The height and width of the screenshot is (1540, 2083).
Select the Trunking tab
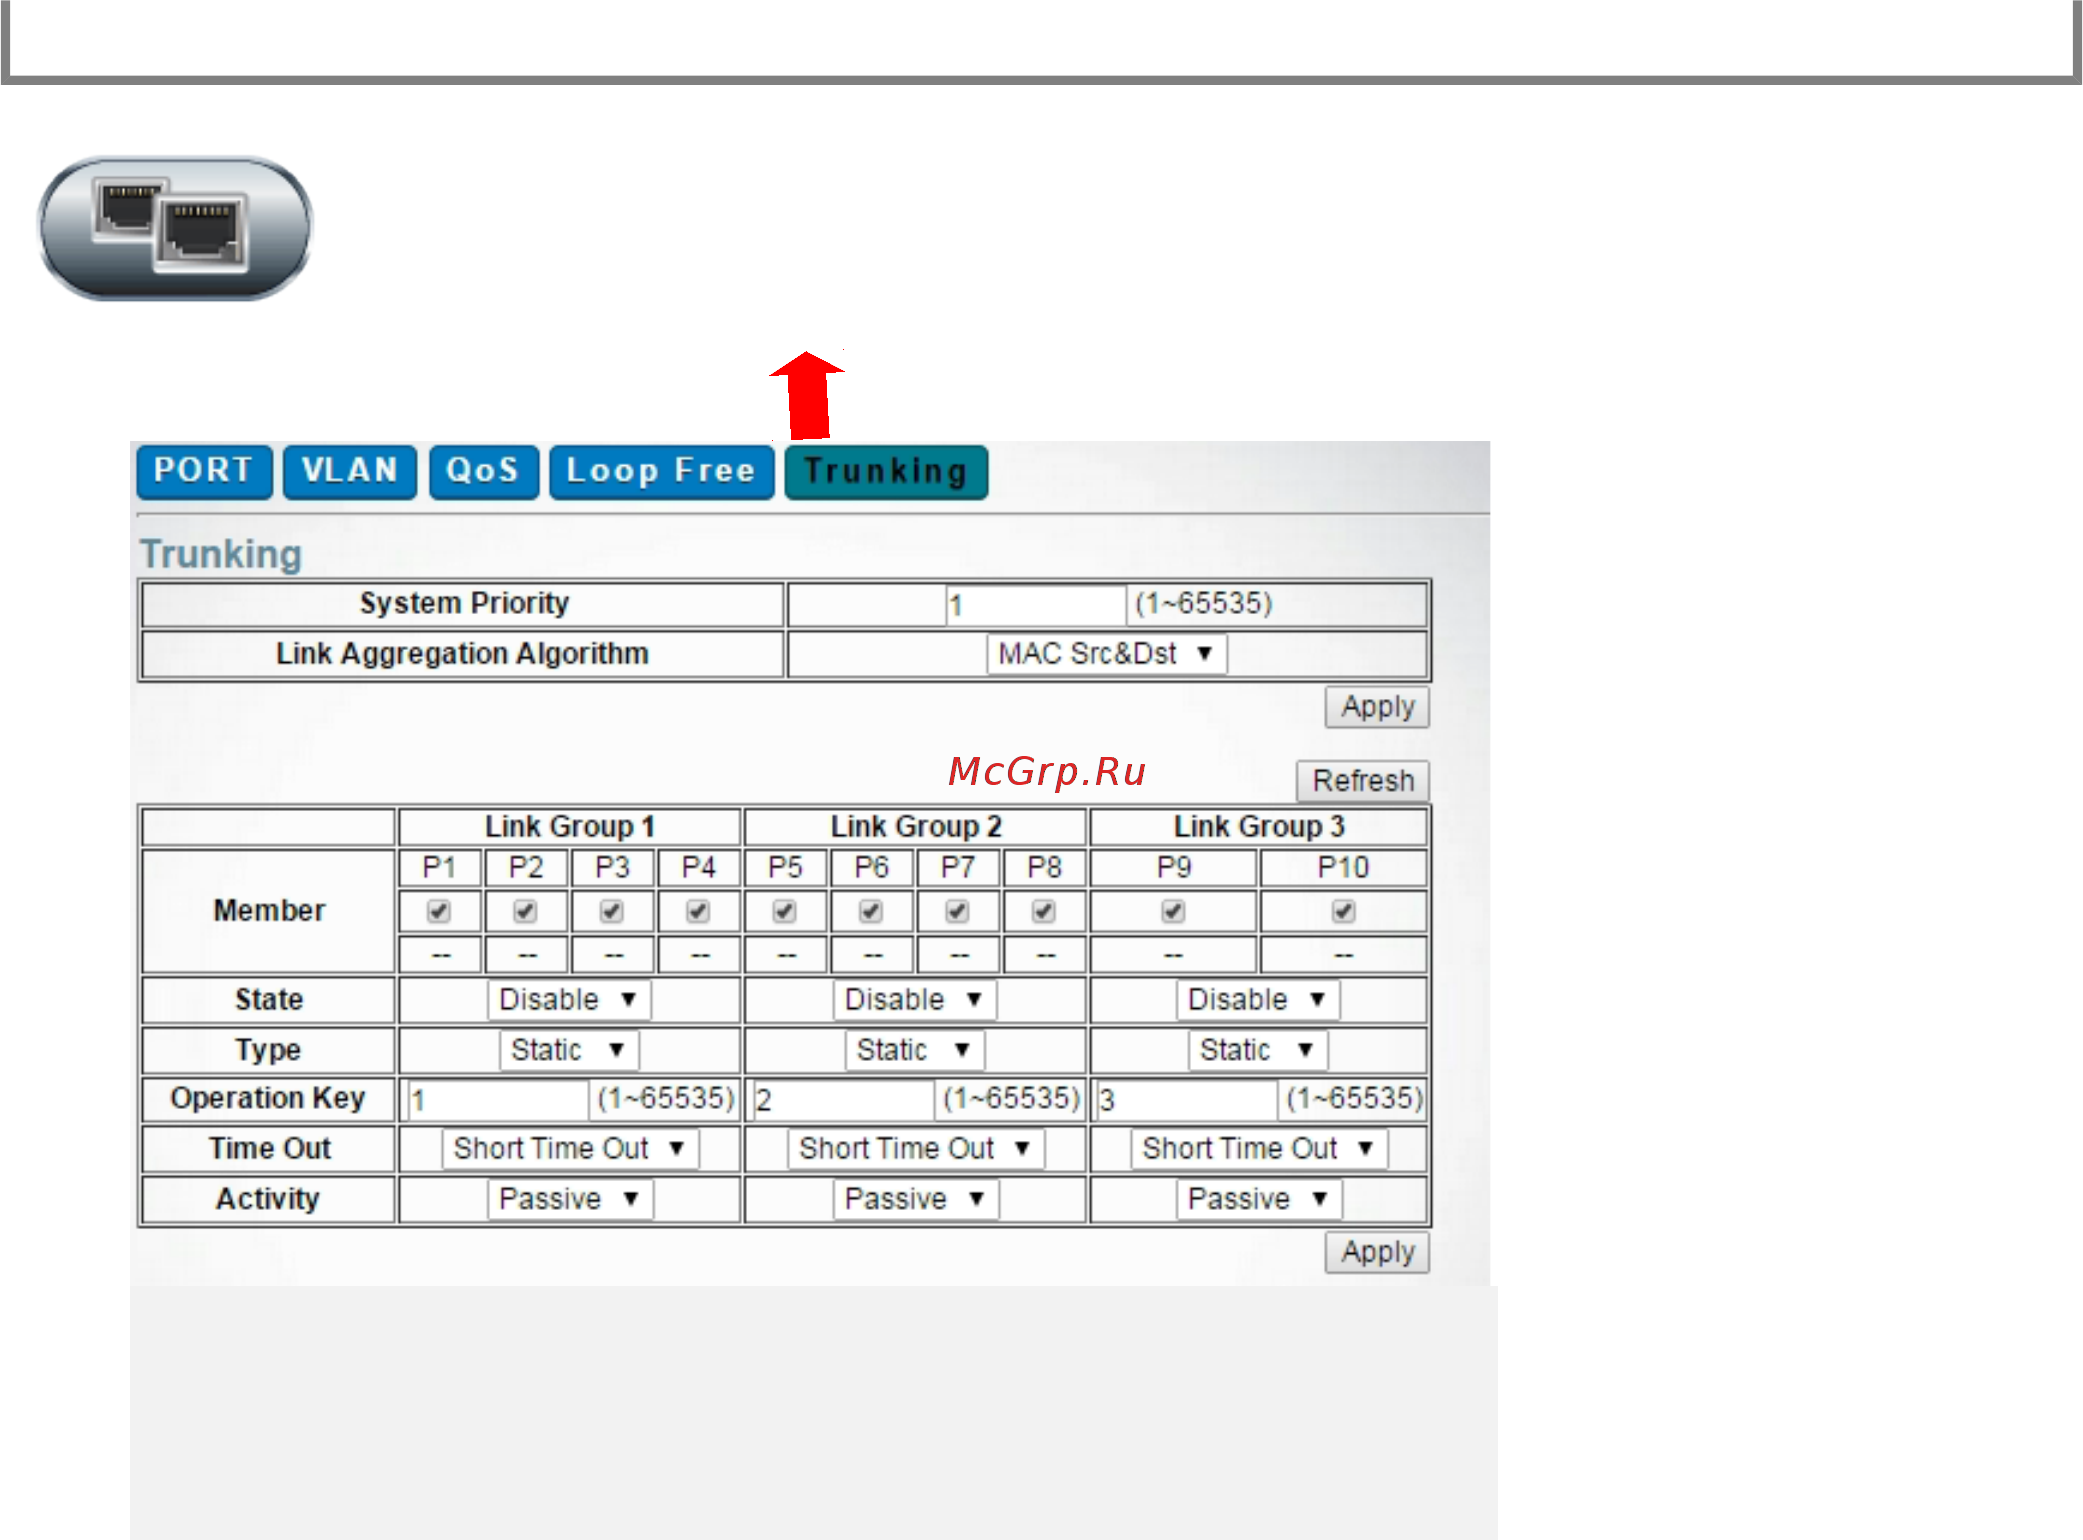pyautogui.click(x=886, y=471)
